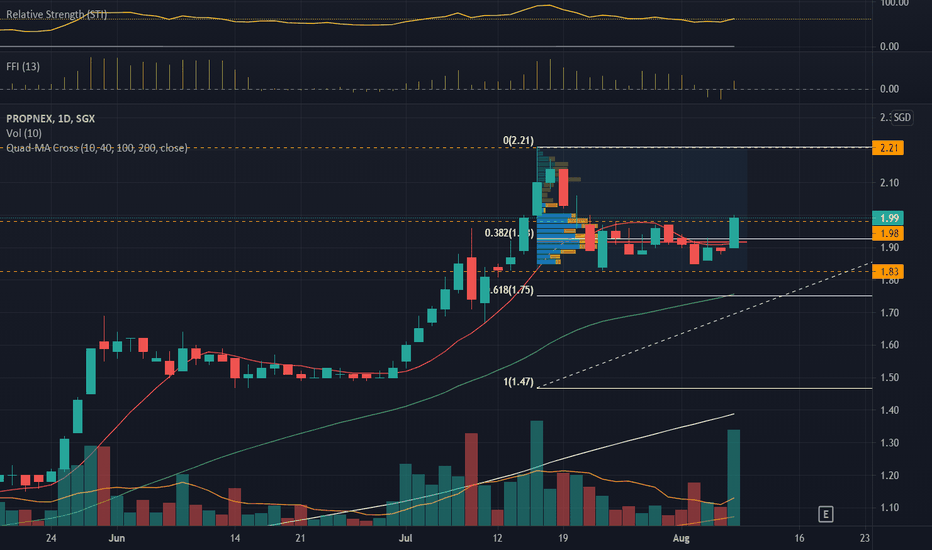Click the 2.10 price axis label
Viewport: 932px width, 550px height.
coord(889,183)
